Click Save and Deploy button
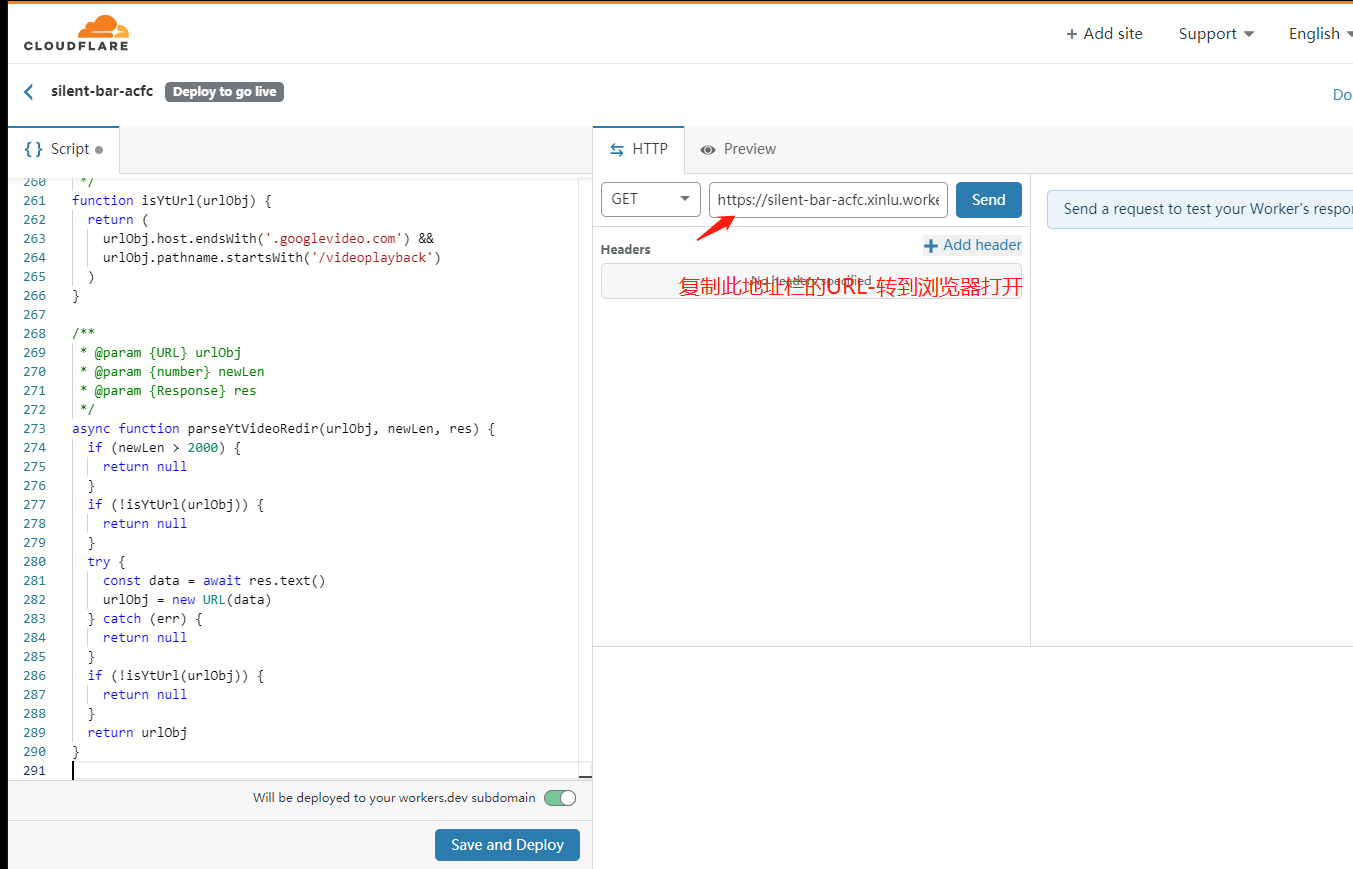The height and width of the screenshot is (869, 1353). 507,845
